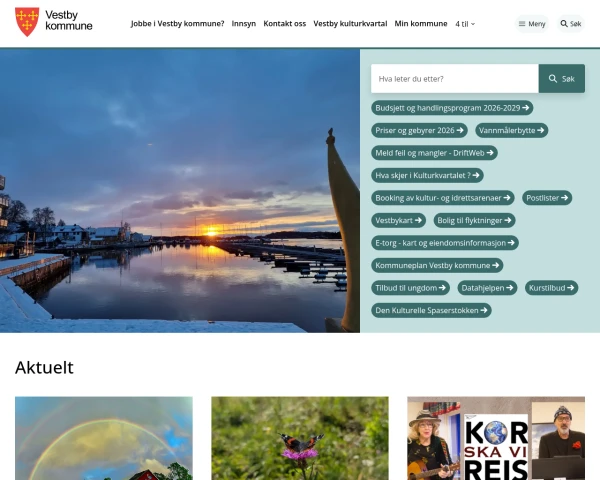This screenshot has height=480, width=600.
Task: Open the Kurstilbud shortcut link
Action: 551,288
